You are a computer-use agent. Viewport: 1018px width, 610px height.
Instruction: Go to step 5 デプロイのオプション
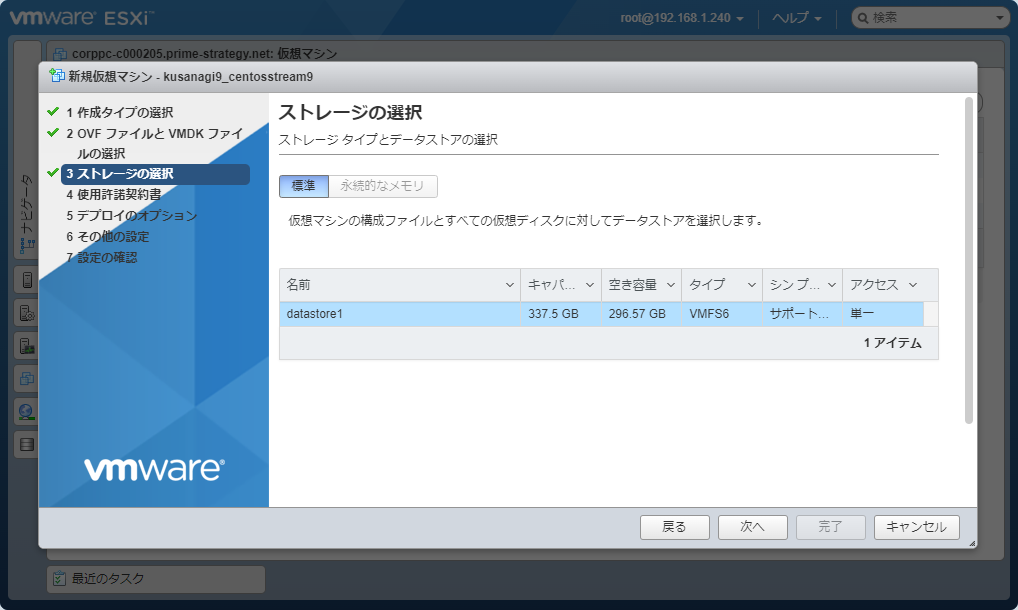pyautogui.click(x=131, y=215)
